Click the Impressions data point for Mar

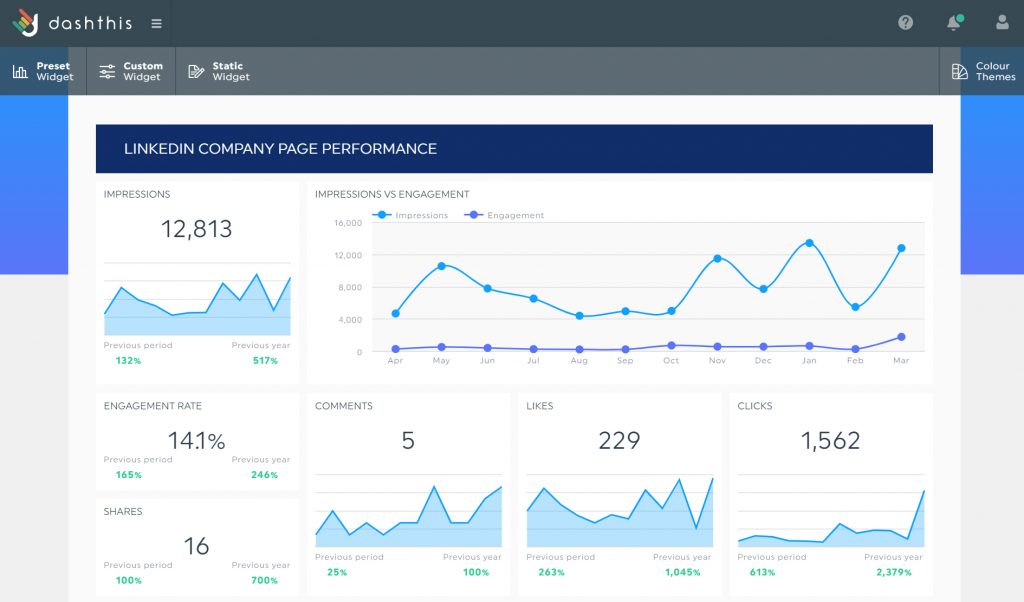[901, 248]
